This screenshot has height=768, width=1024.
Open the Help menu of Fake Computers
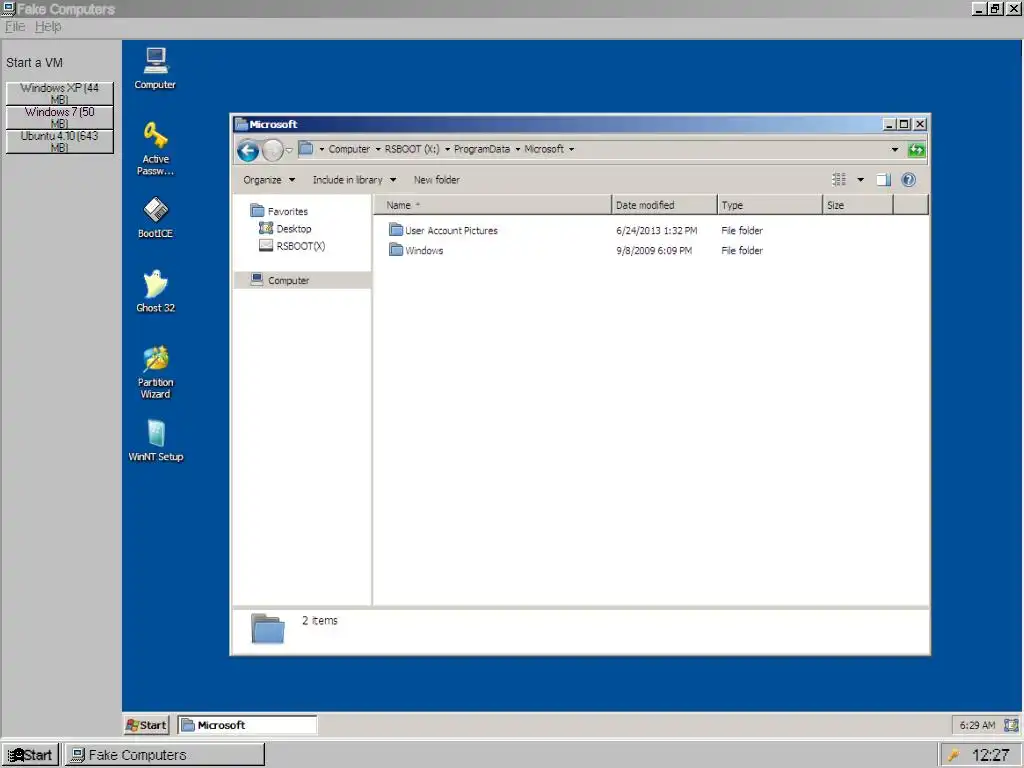[48, 27]
